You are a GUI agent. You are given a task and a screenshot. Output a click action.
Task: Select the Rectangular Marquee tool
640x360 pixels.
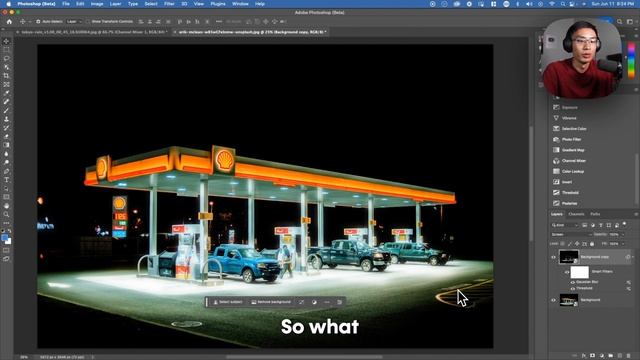[x=7, y=50]
